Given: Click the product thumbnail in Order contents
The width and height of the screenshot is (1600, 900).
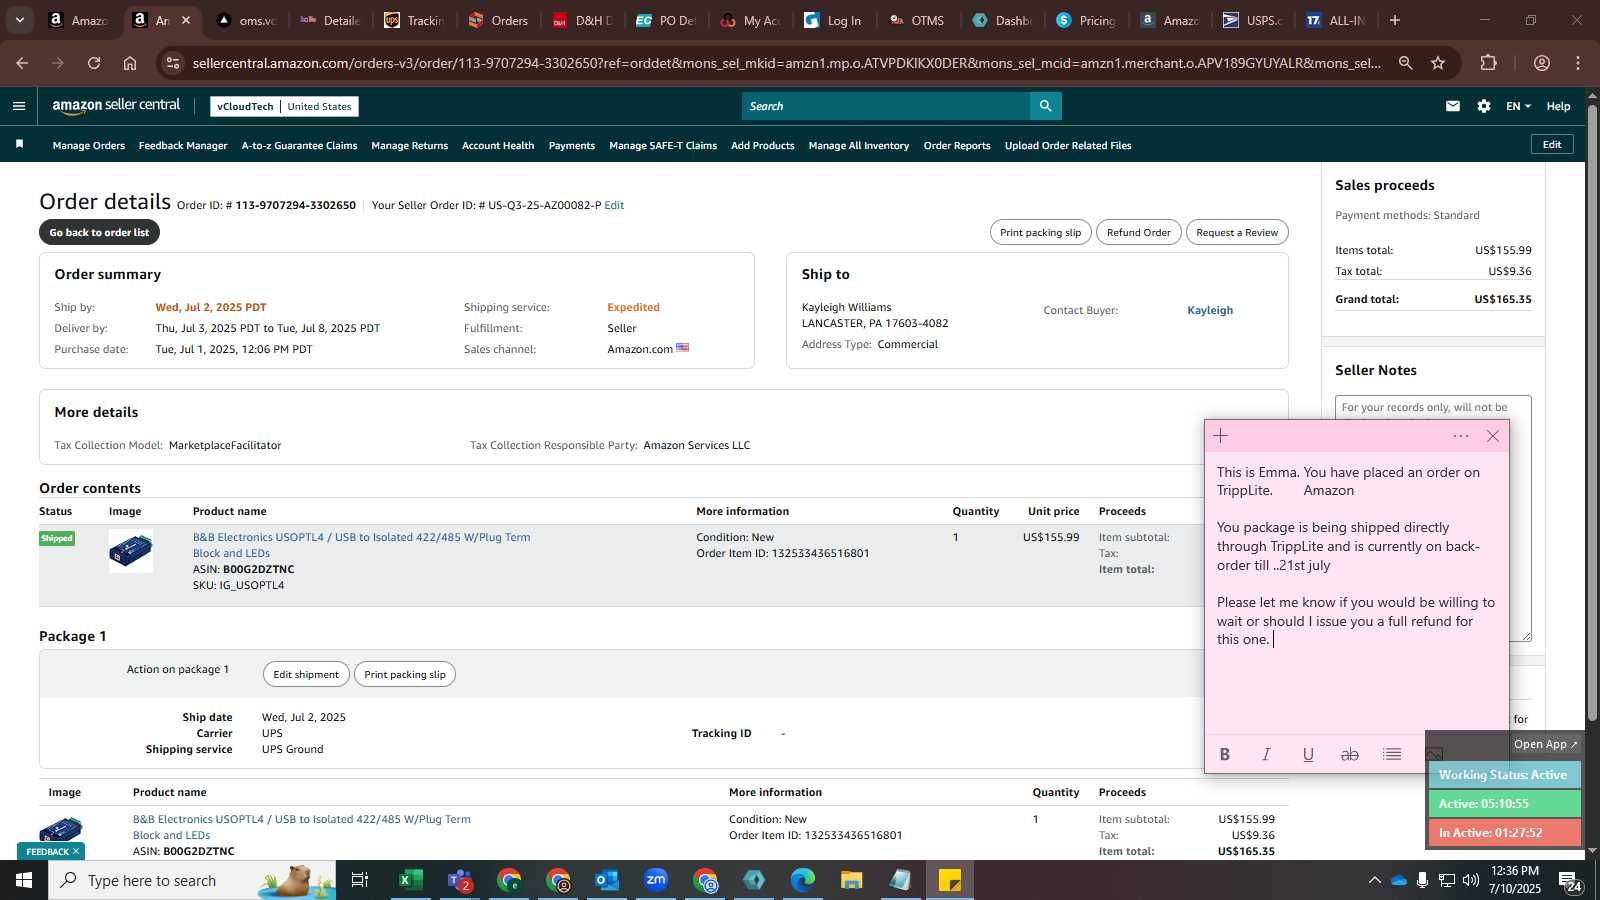Looking at the screenshot, I should coord(131,551).
